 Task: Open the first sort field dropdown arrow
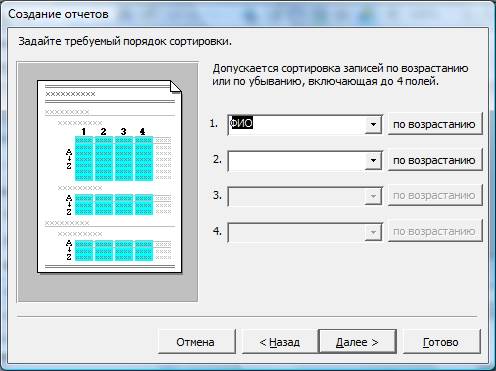click(x=373, y=124)
